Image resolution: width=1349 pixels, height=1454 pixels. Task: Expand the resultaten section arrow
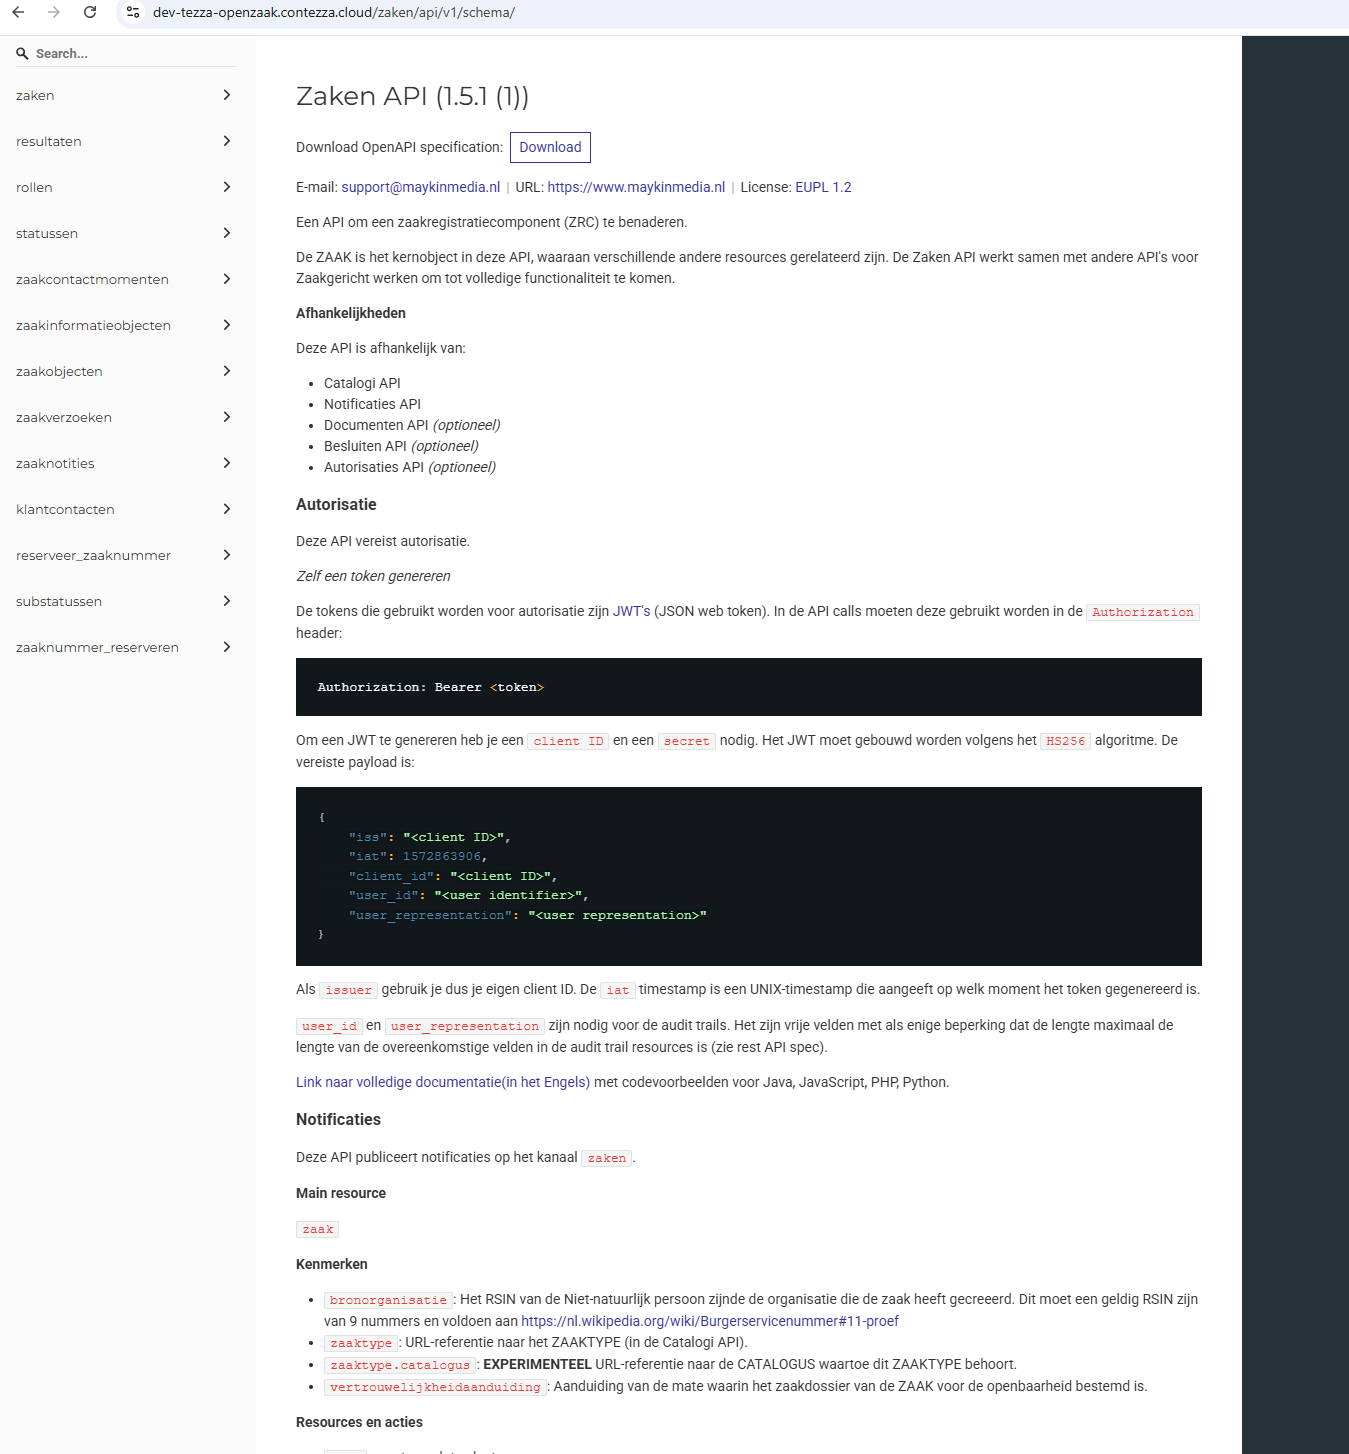(x=227, y=141)
